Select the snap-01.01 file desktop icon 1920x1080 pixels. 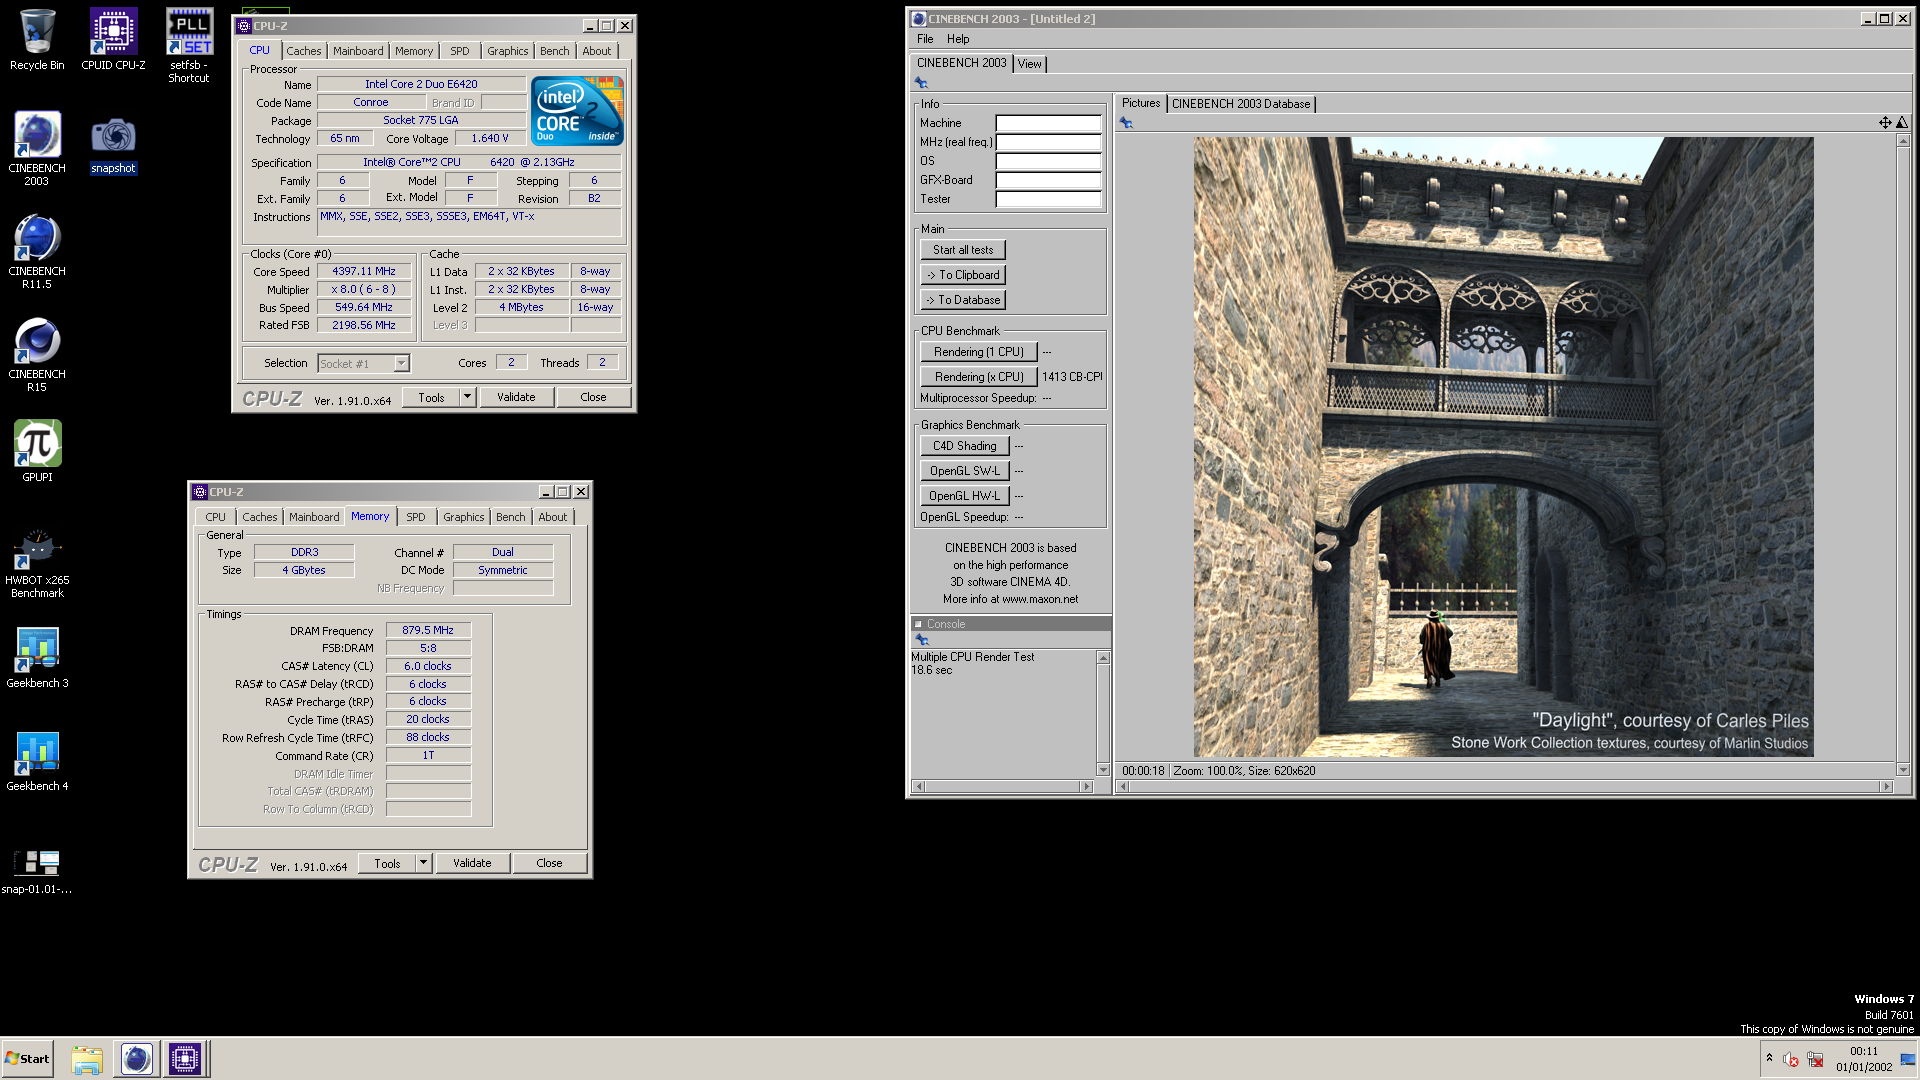[x=37, y=870]
